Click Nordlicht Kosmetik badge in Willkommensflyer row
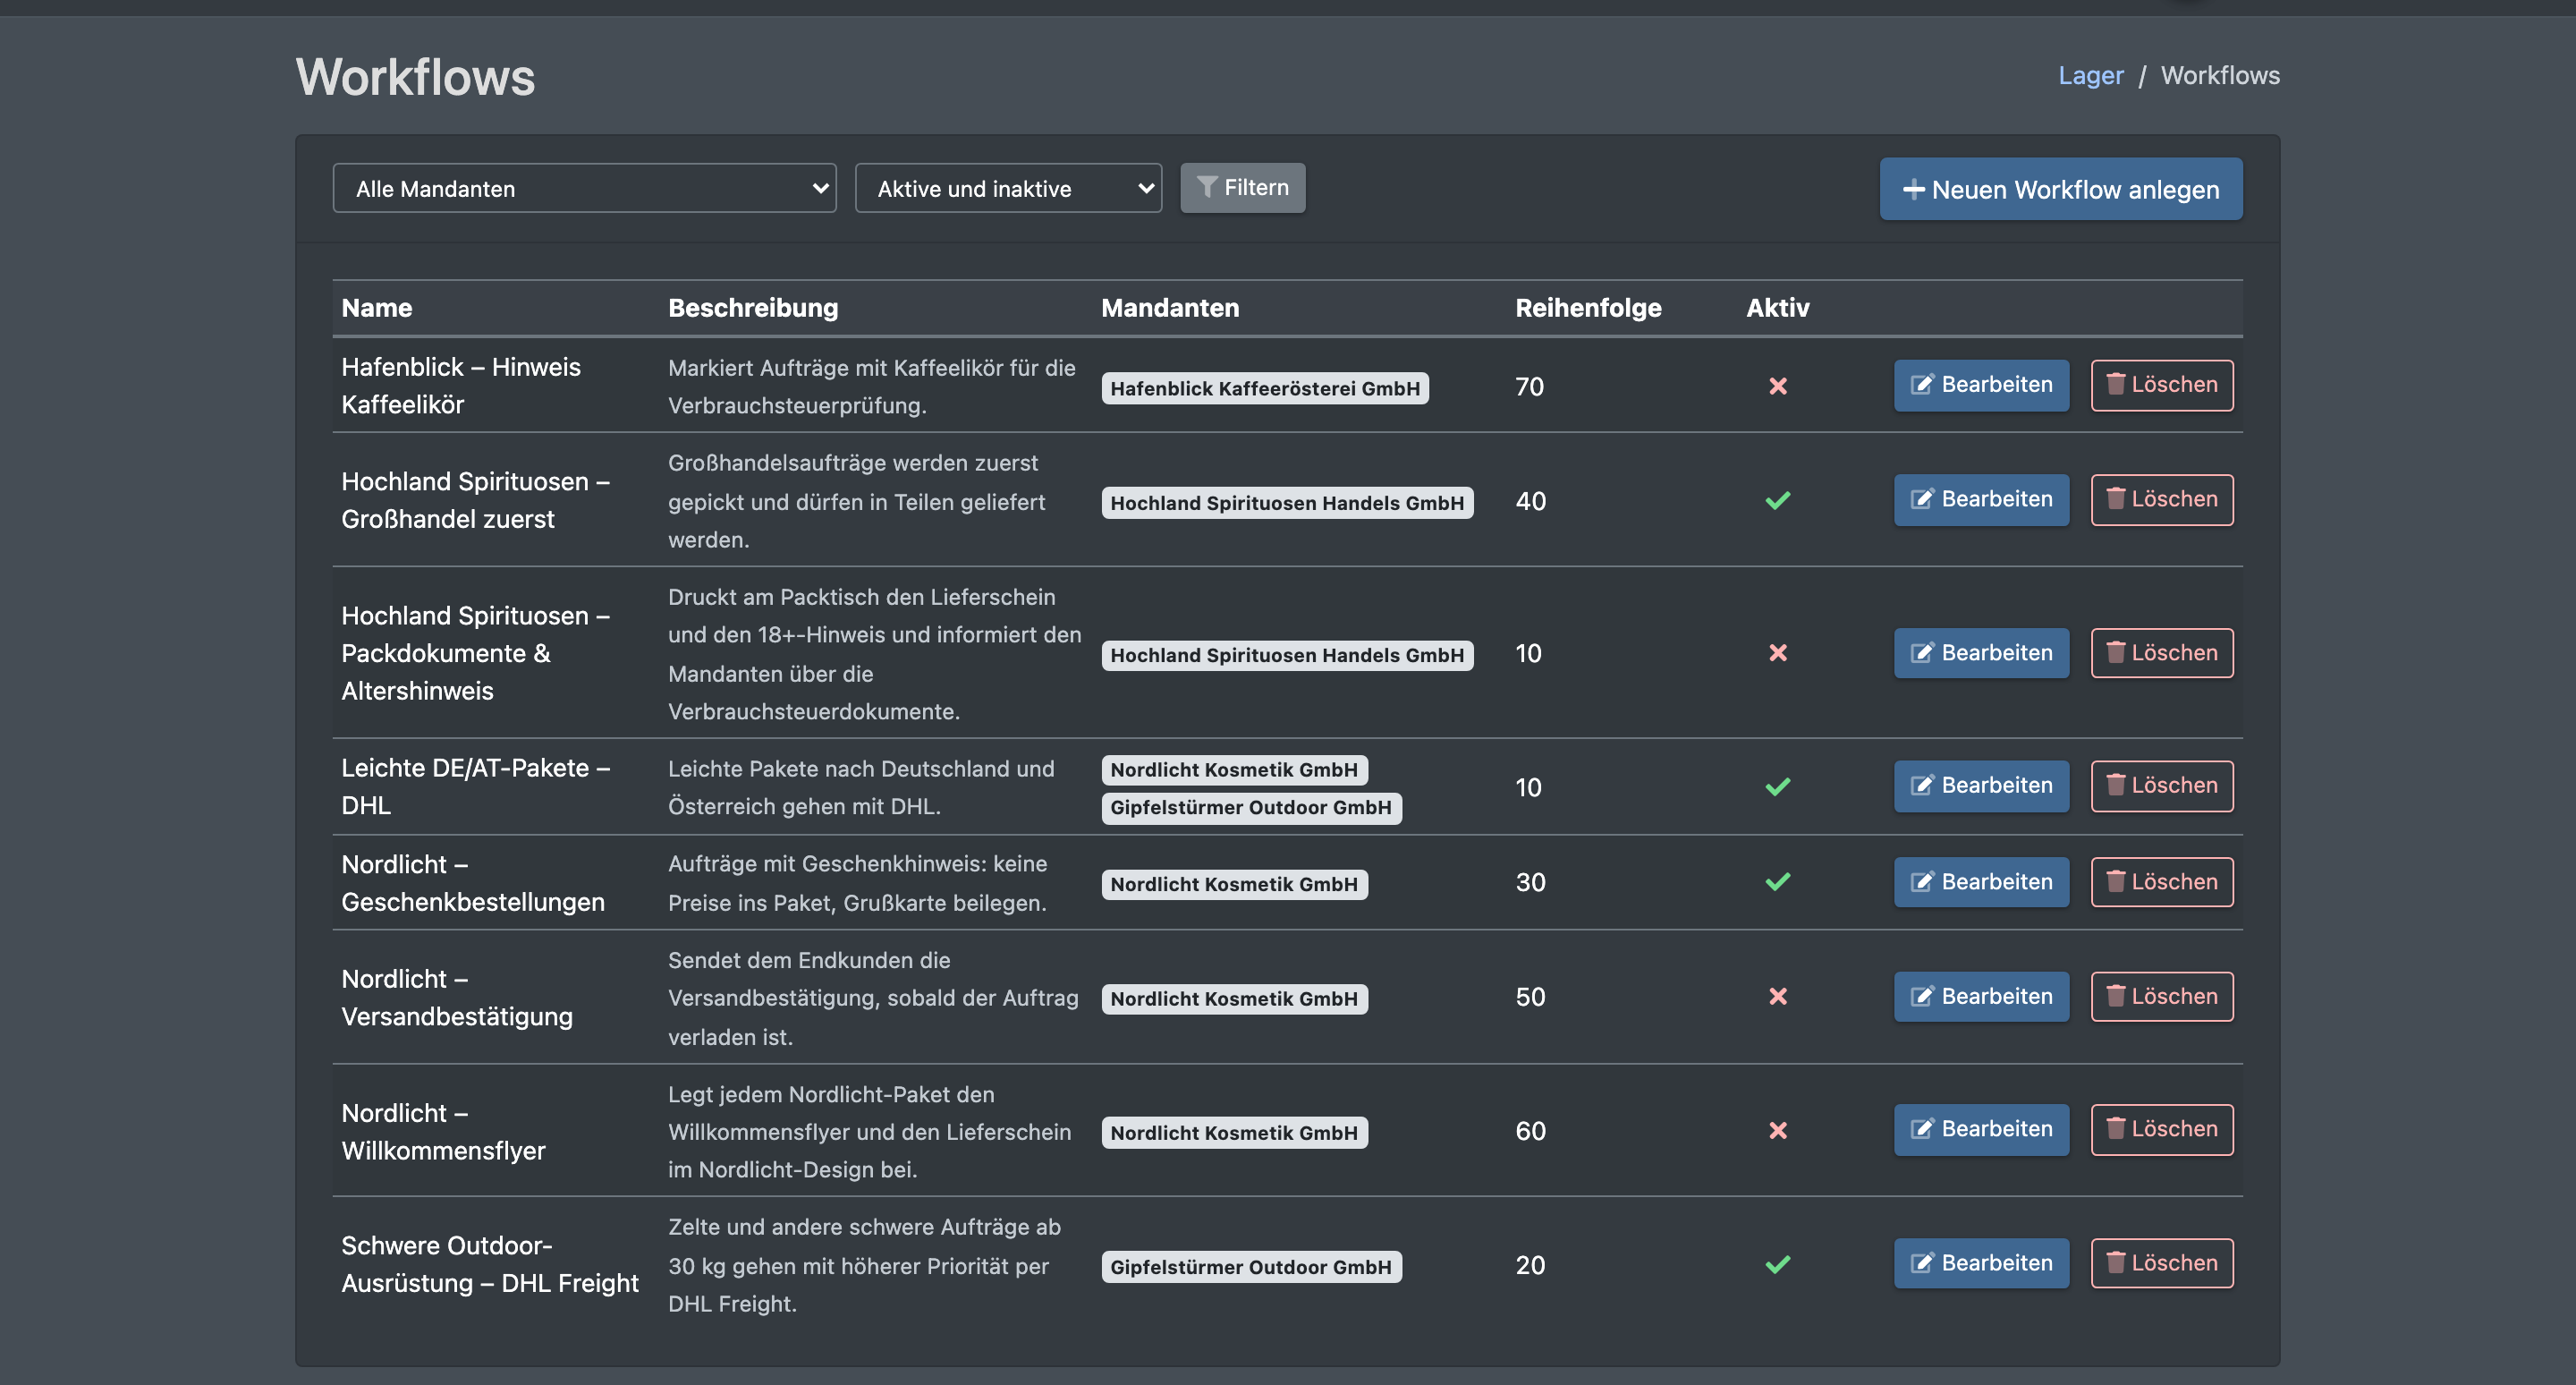The image size is (2576, 1385). (1233, 1132)
